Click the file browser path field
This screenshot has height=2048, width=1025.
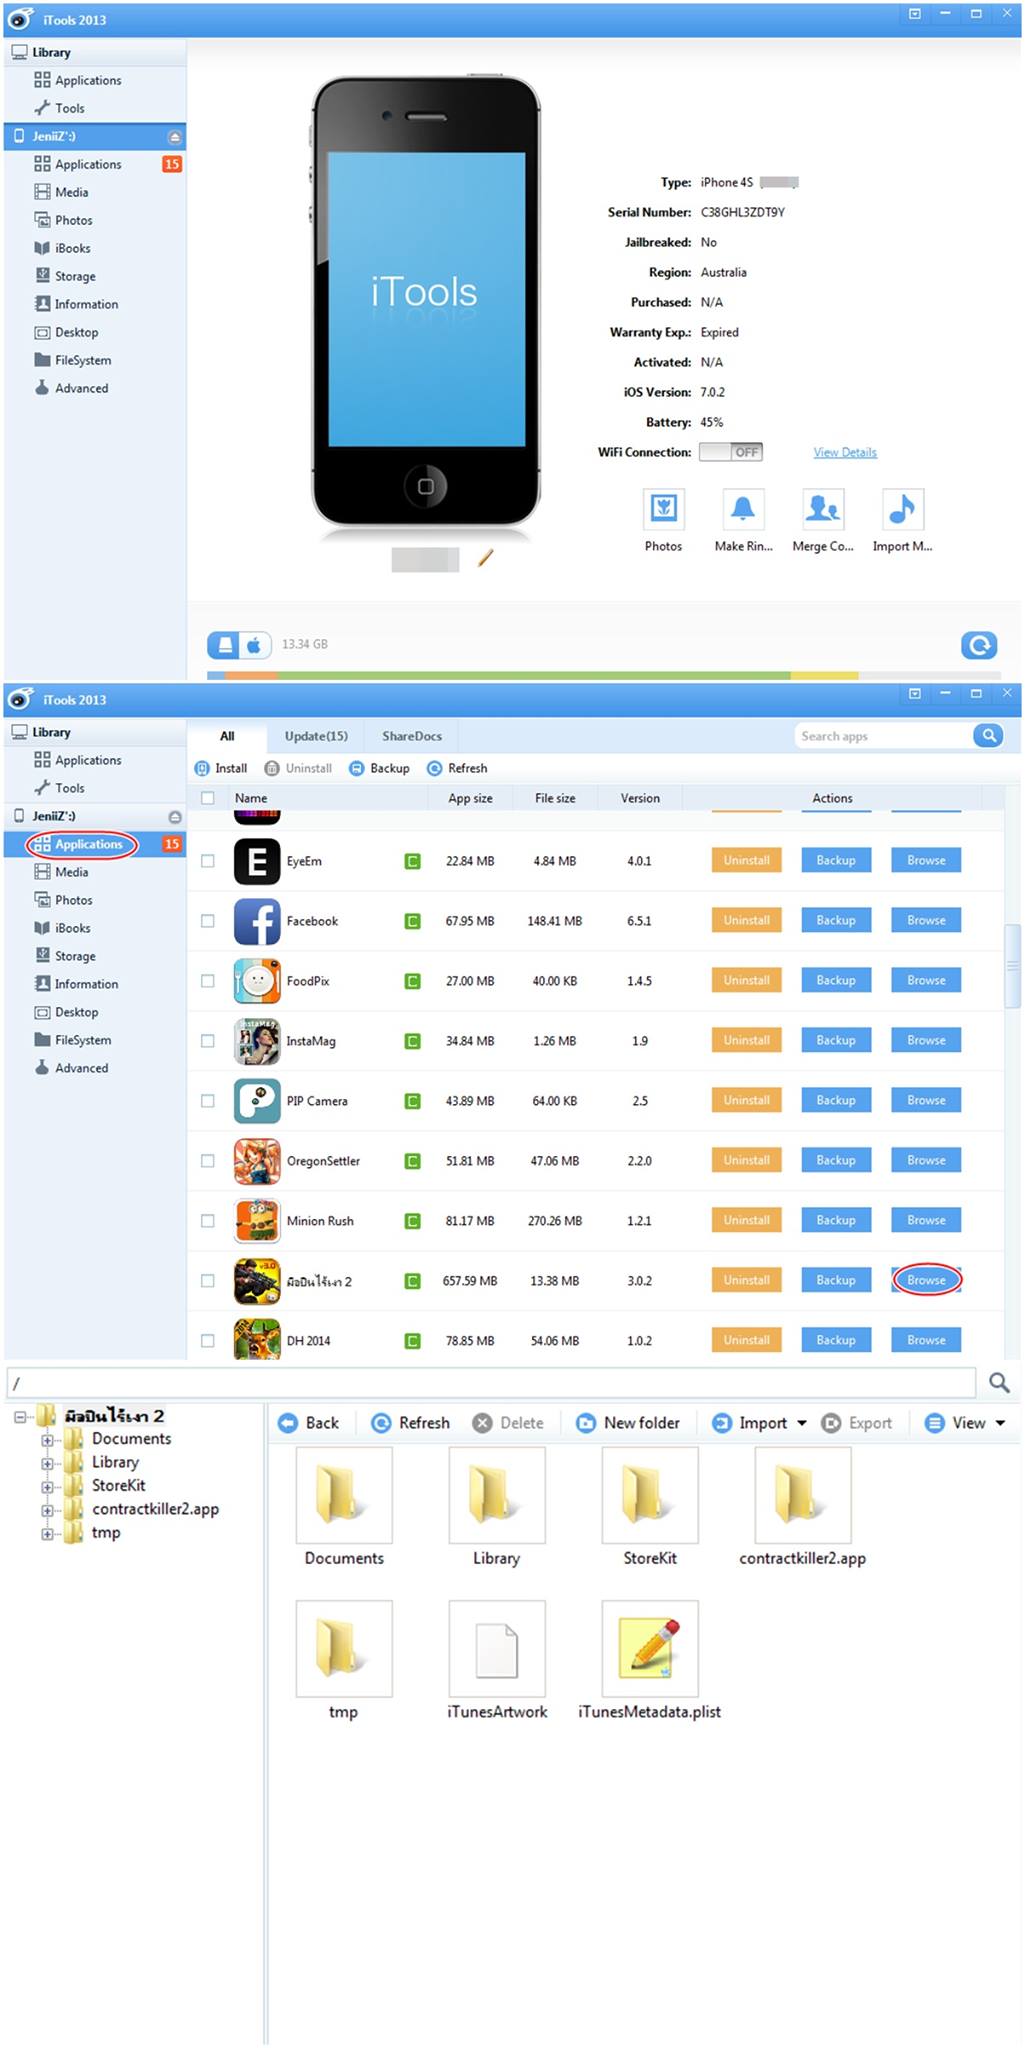pyautogui.click(x=491, y=1383)
